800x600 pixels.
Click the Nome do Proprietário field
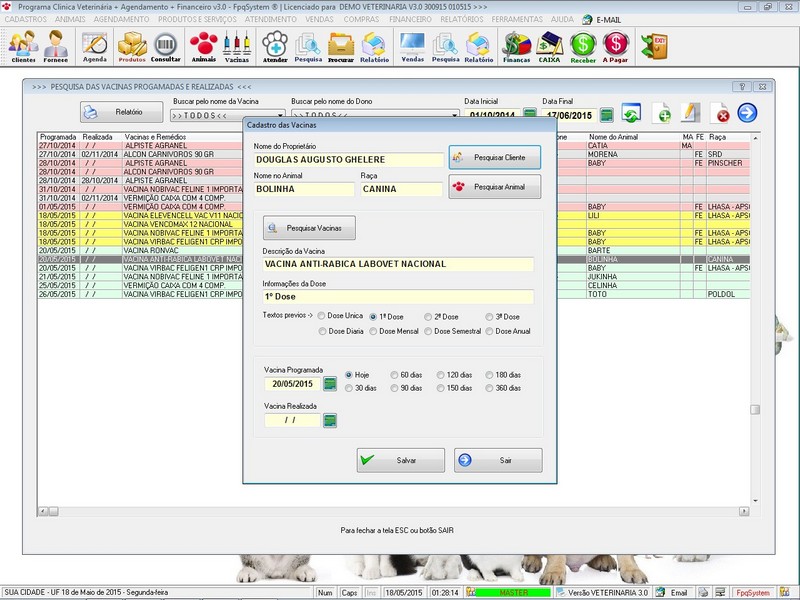349,160
